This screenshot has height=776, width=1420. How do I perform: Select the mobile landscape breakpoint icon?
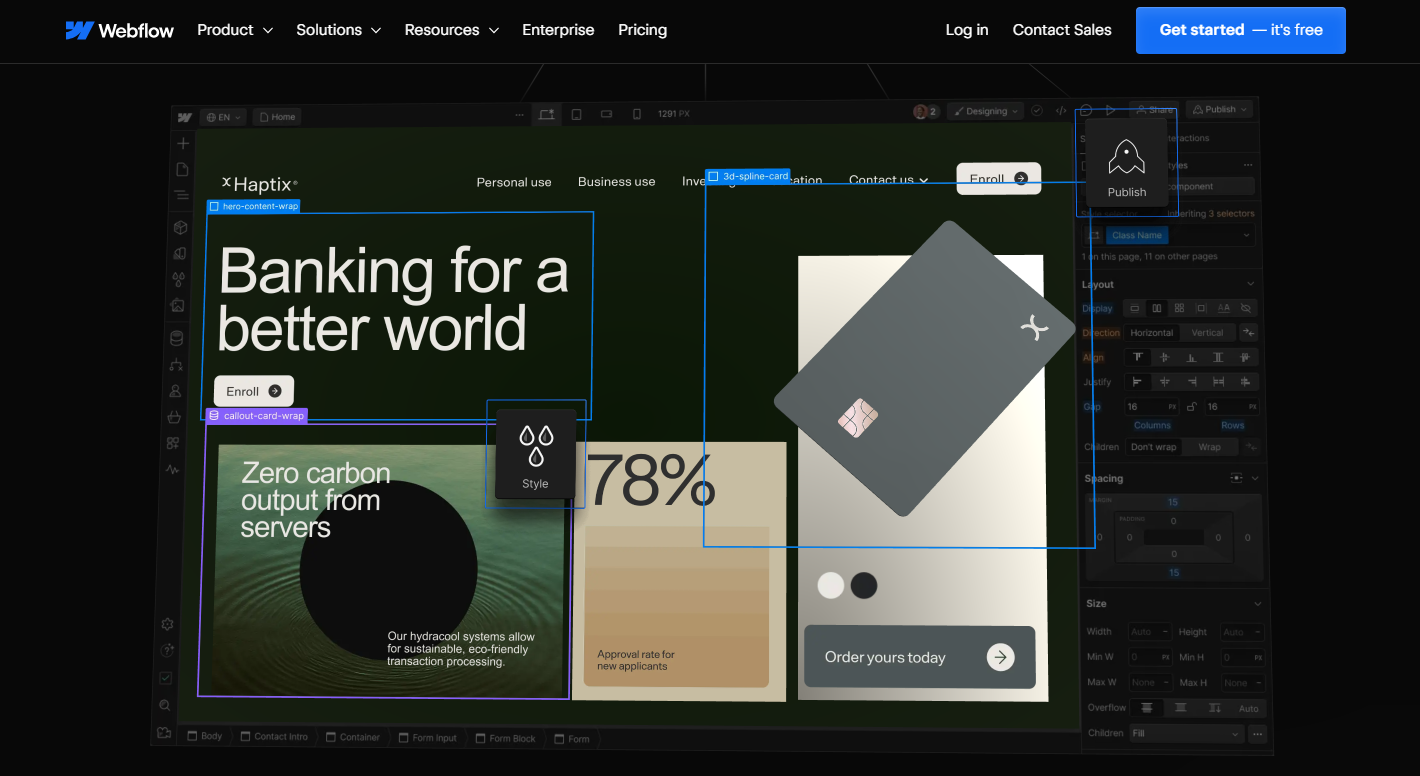coord(606,114)
